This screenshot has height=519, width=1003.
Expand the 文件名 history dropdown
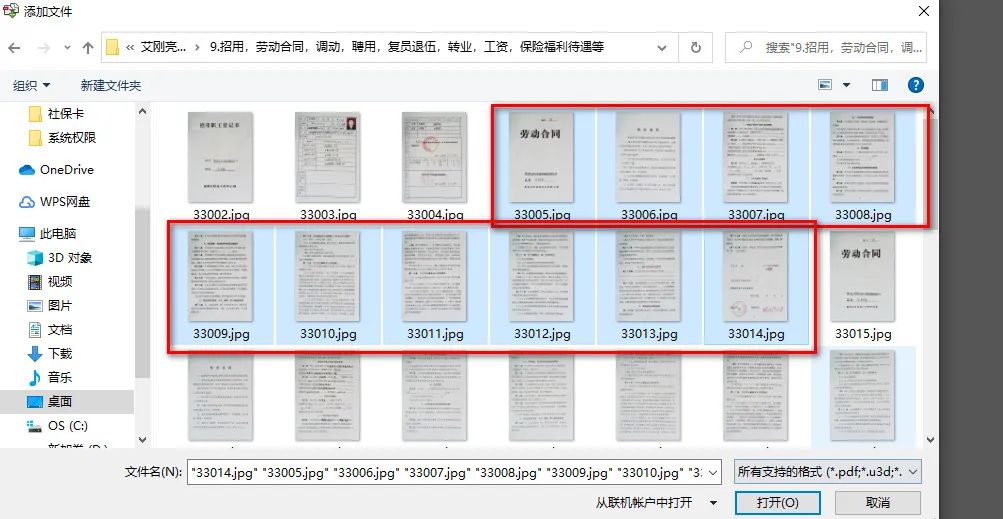[715, 472]
